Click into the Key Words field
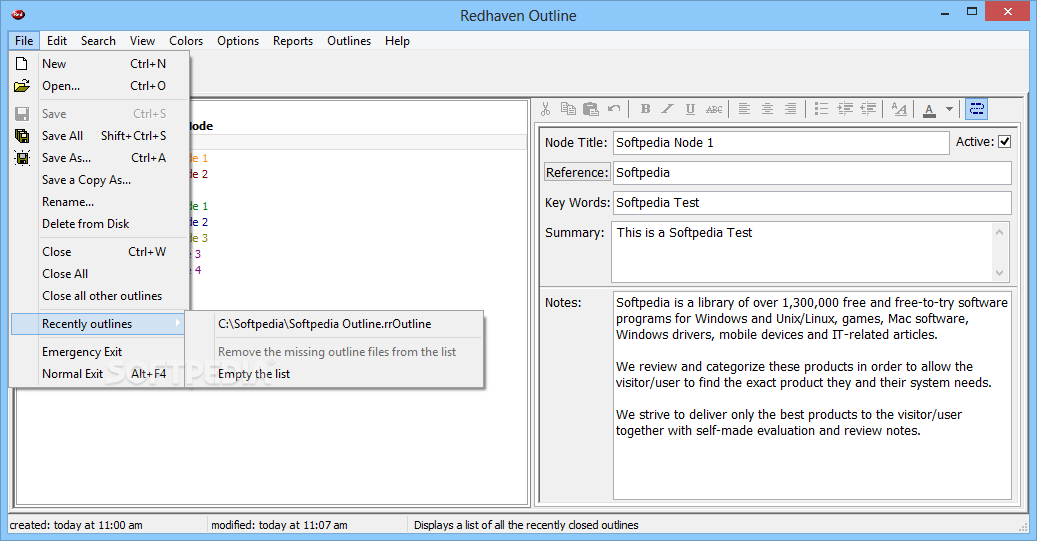1037x541 pixels. (812, 202)
